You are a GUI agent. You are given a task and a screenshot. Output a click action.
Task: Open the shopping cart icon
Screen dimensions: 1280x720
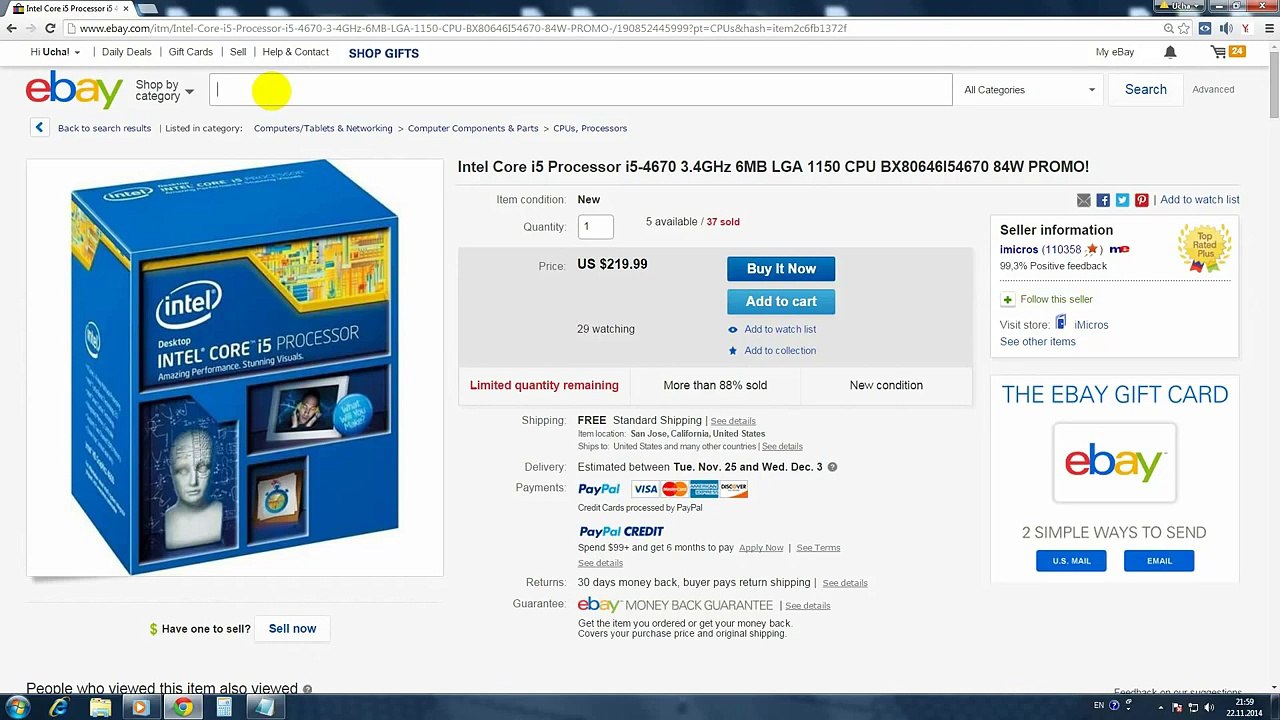[x=1218, y=52]
